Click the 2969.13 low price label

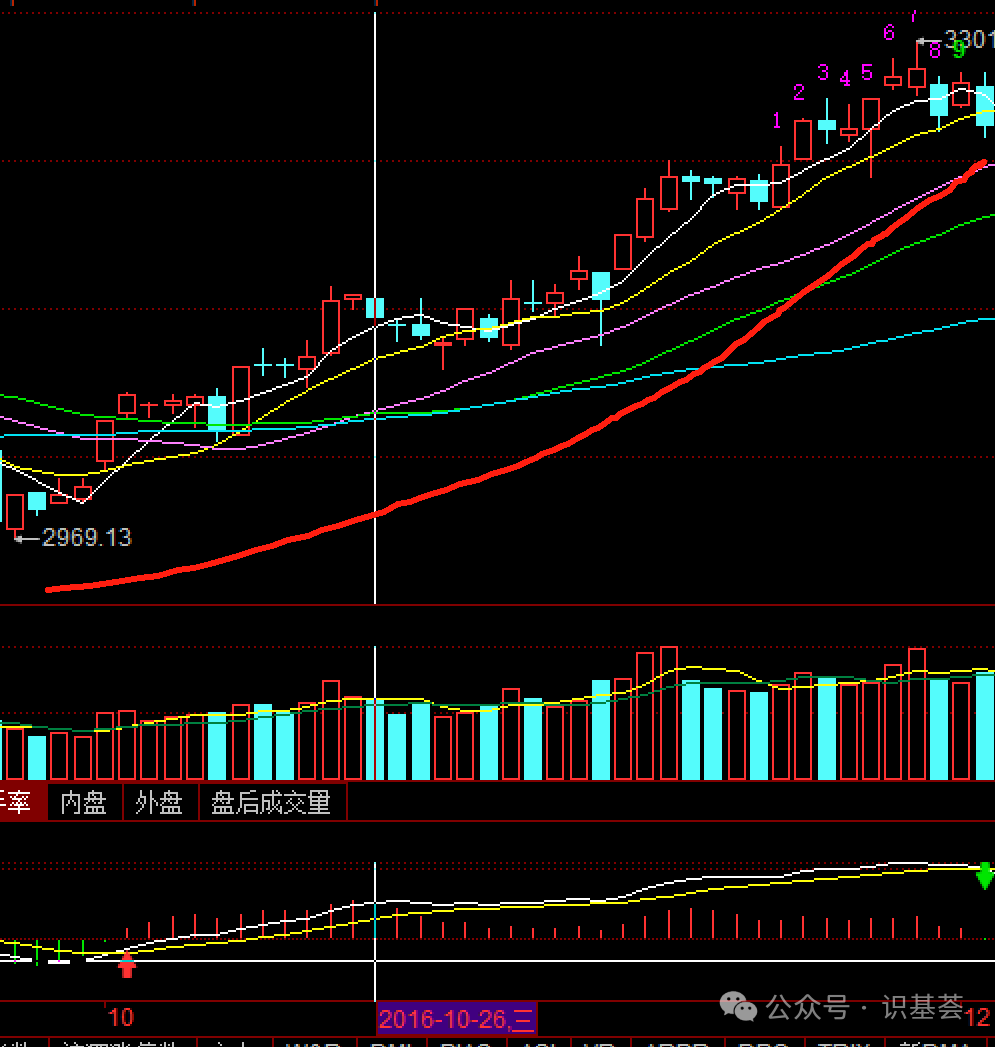(x=86, y=538)
